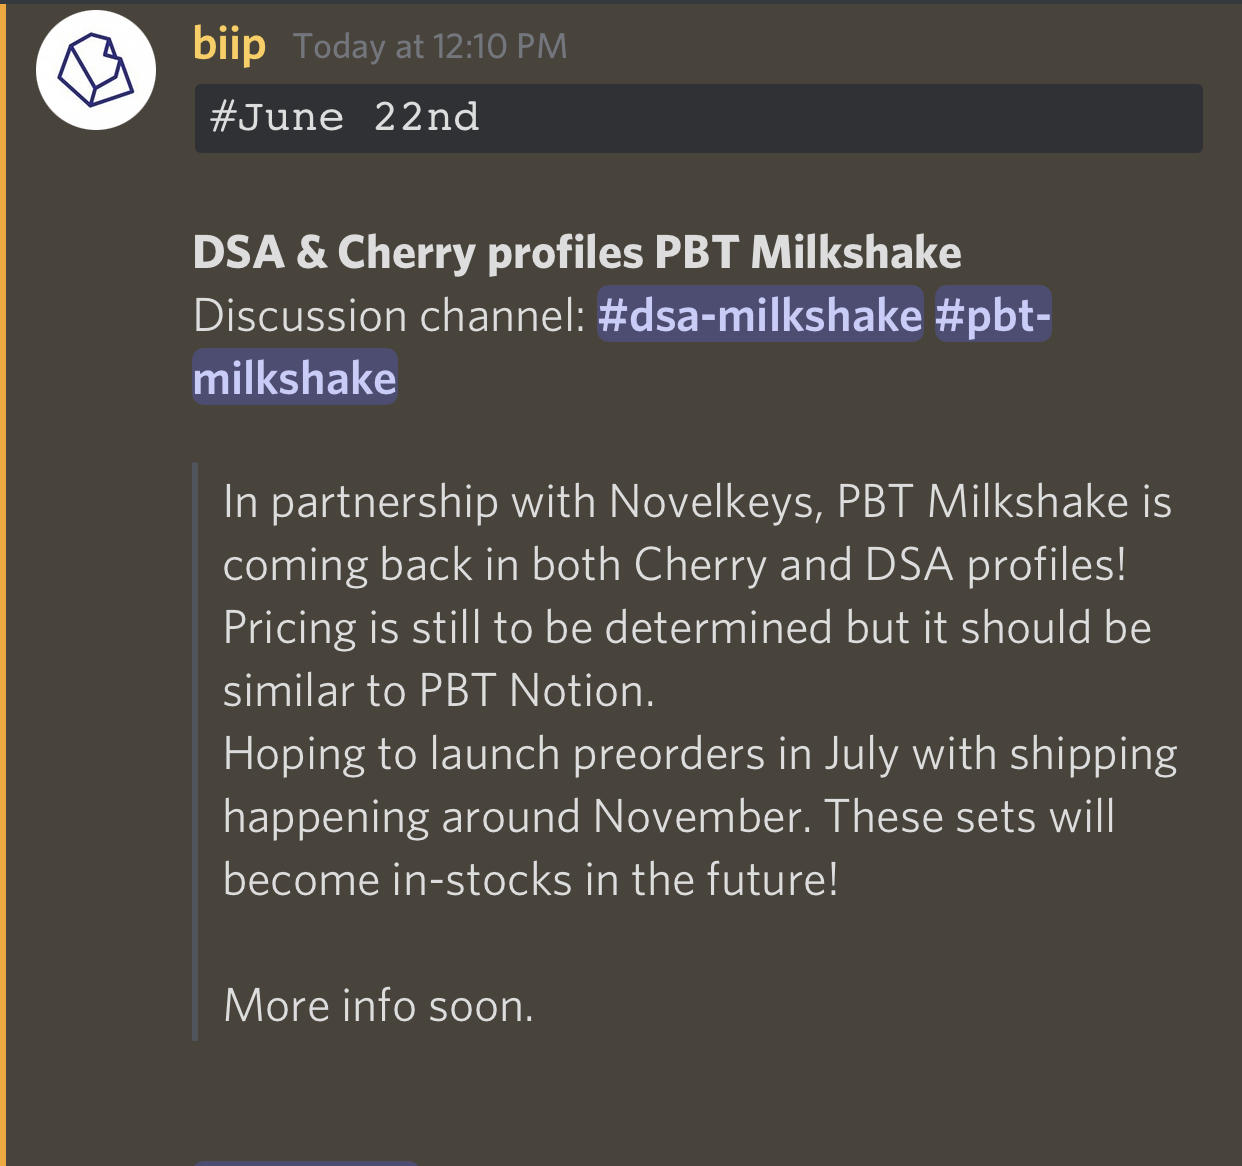
Task: Click the word July in the quote
Action: tap(861, 754)
